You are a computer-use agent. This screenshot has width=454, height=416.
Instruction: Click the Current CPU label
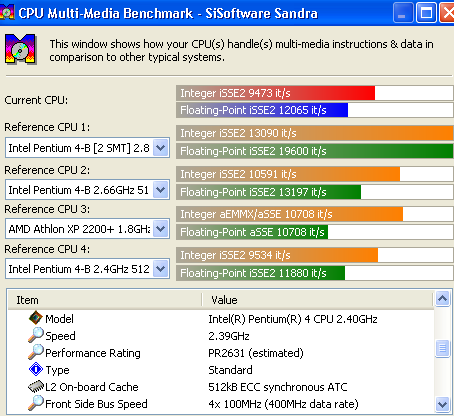36,100
